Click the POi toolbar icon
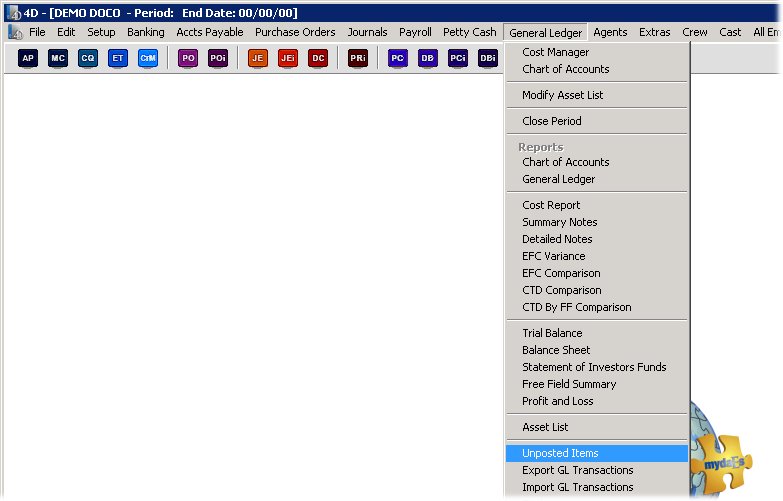The height and width of the screenshot is (501, 783). tap(218, 58)
